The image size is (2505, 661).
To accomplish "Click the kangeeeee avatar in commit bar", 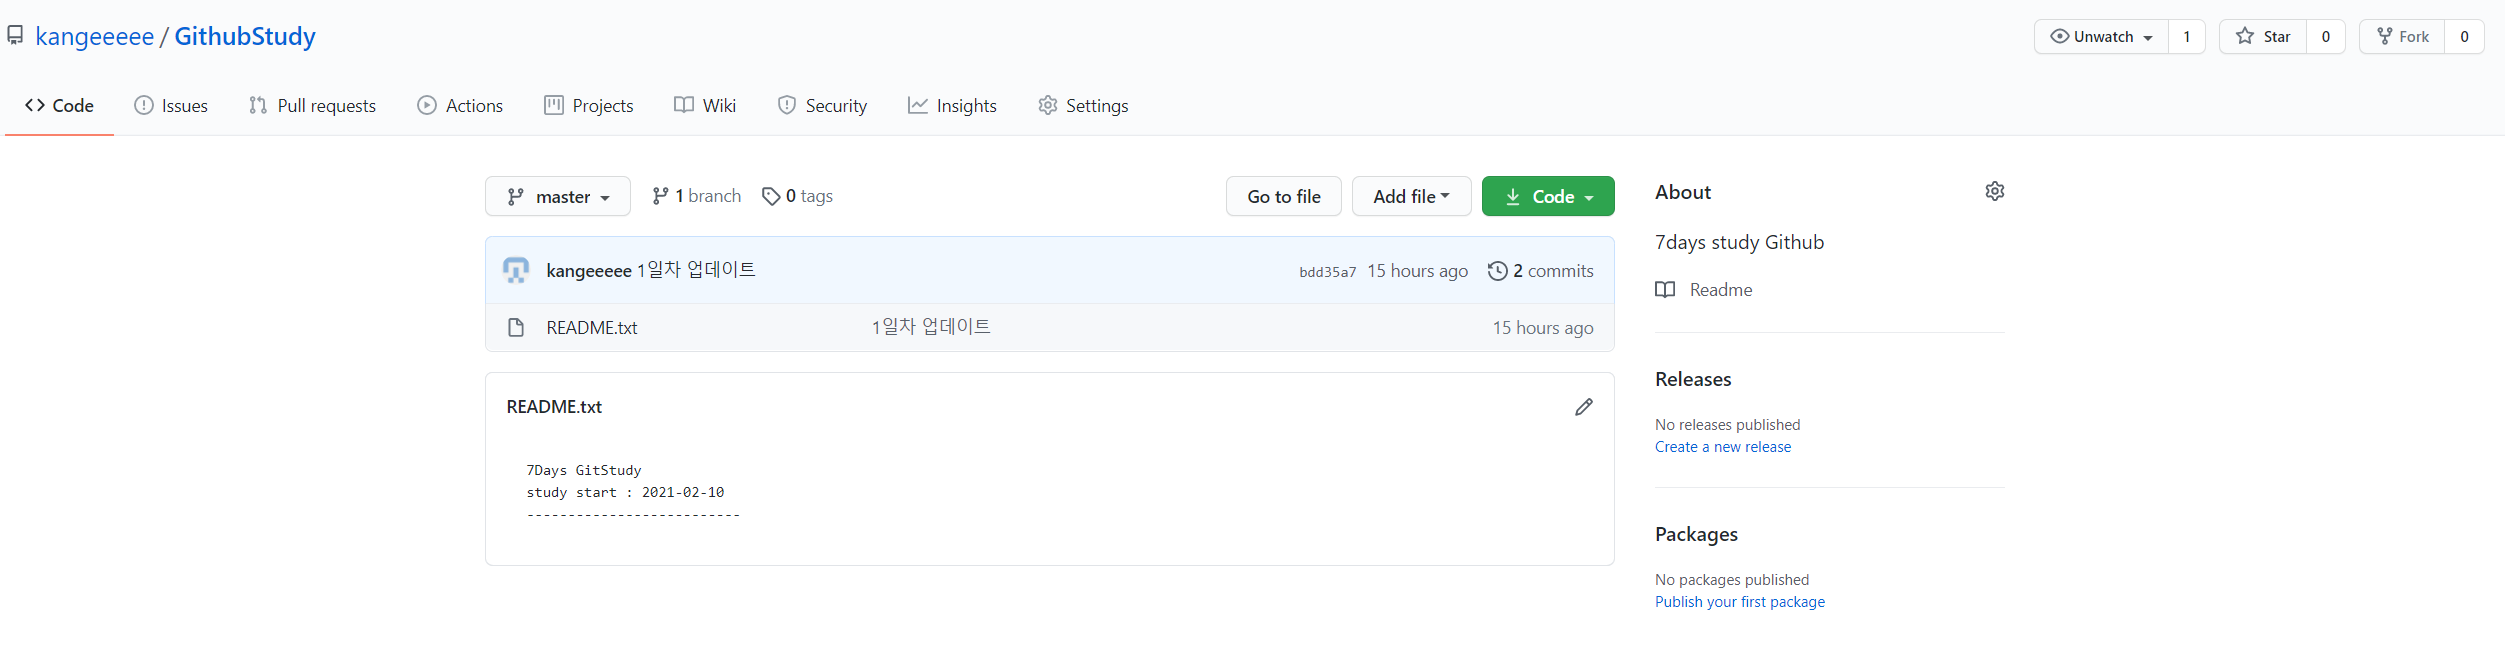I will [516, 270].
